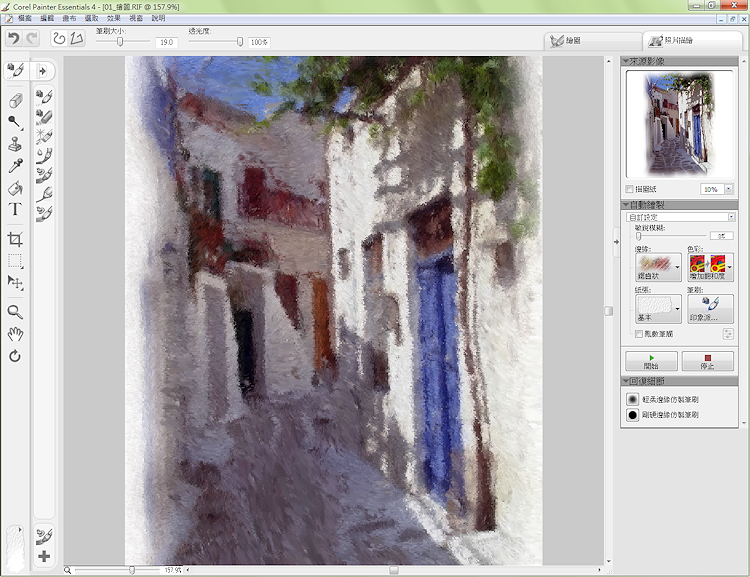Choose the second brush category icon
The width and height of the screenshot is (750, 577).
(44, 117)
